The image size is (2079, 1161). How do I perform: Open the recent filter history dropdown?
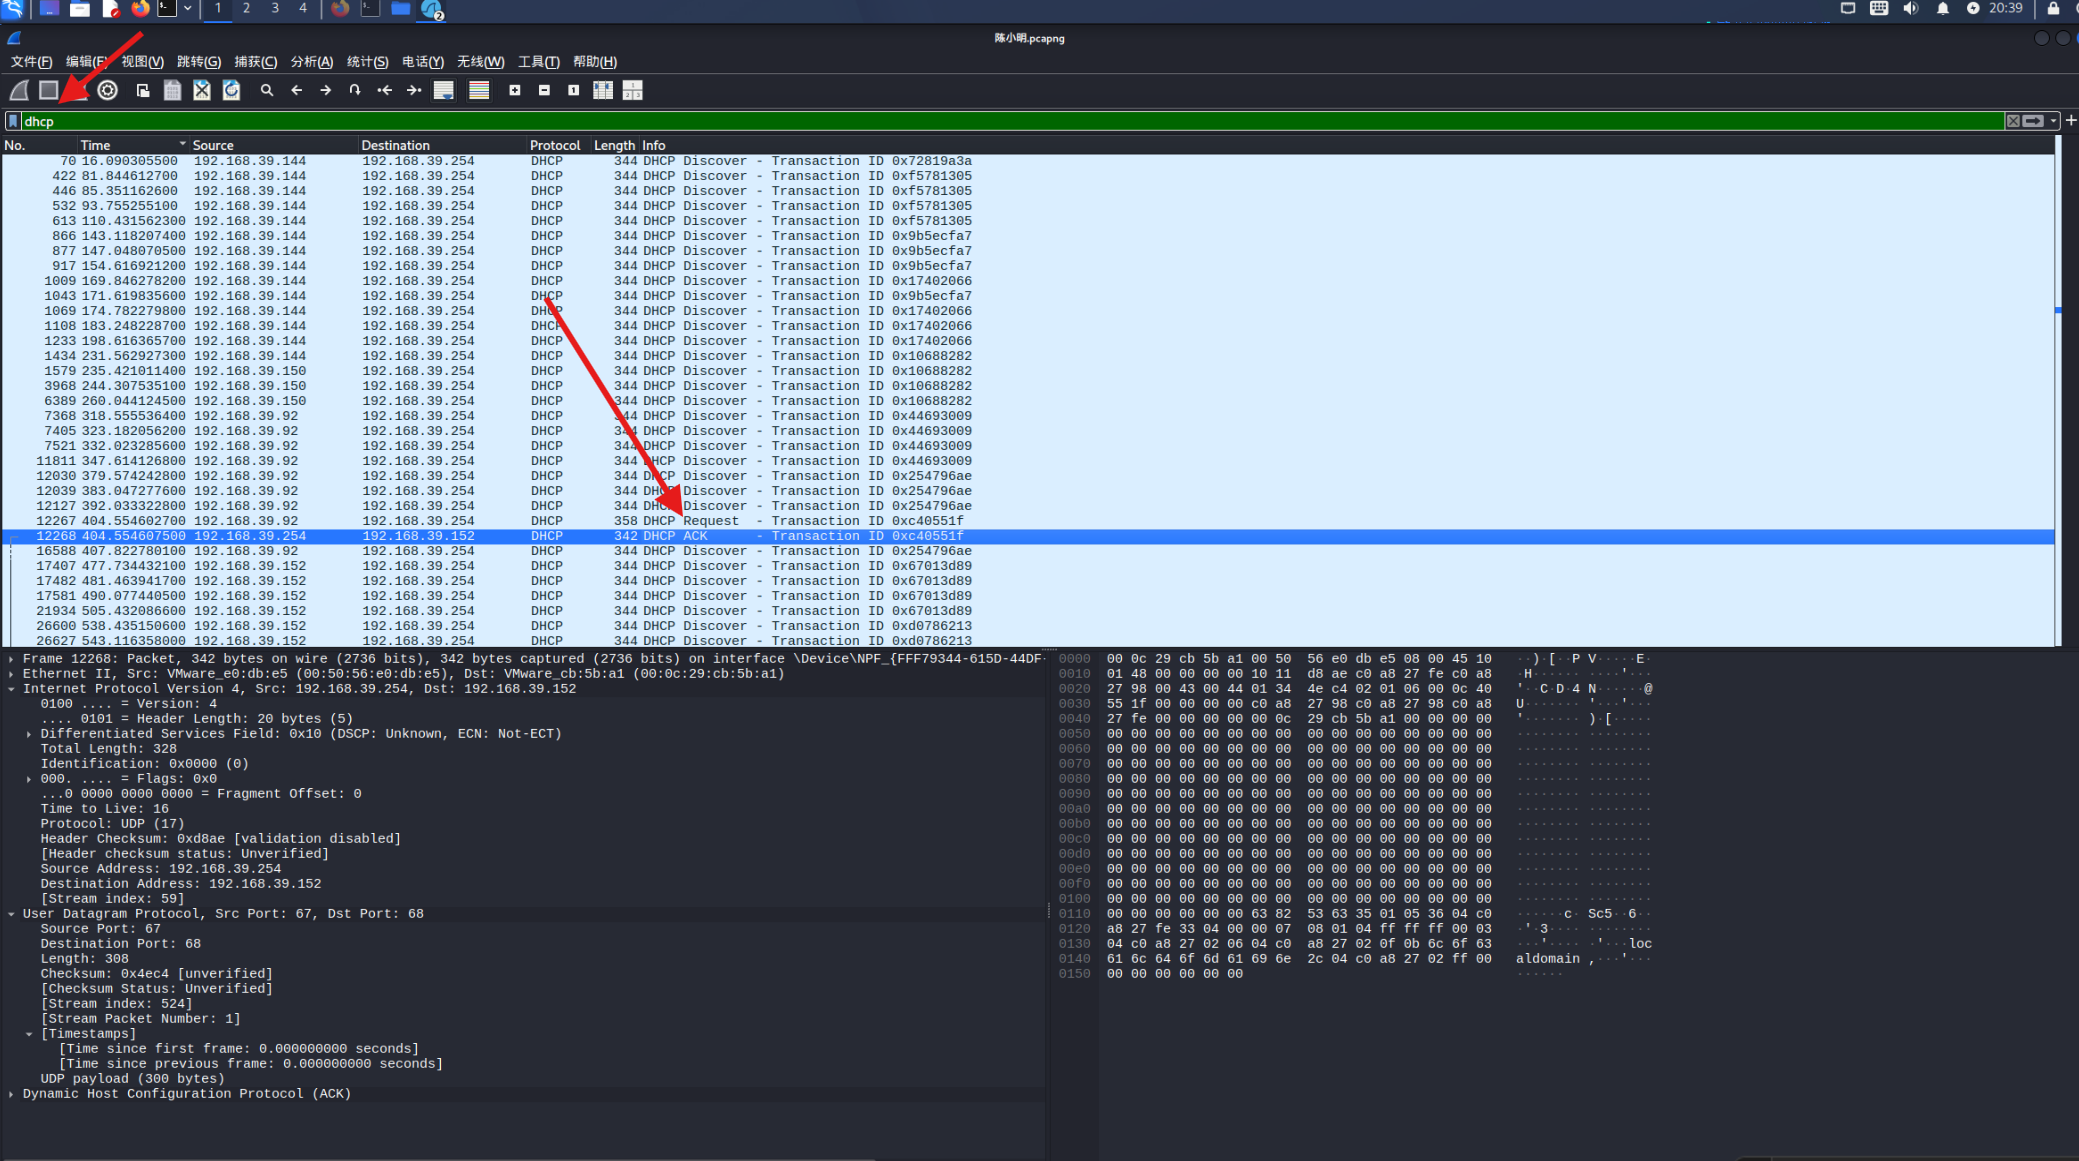2053,121
